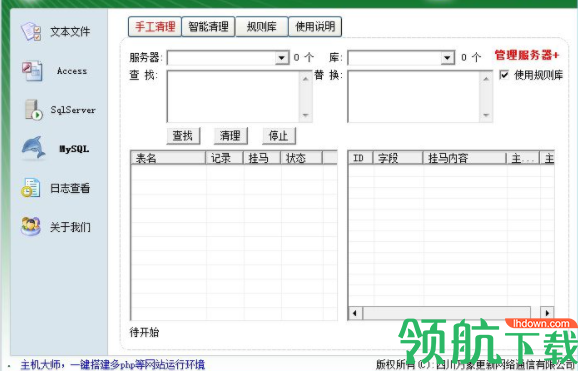The image size is (578, 371).
Task: Click the 挂马内容 column header
Action: point(464,158)
